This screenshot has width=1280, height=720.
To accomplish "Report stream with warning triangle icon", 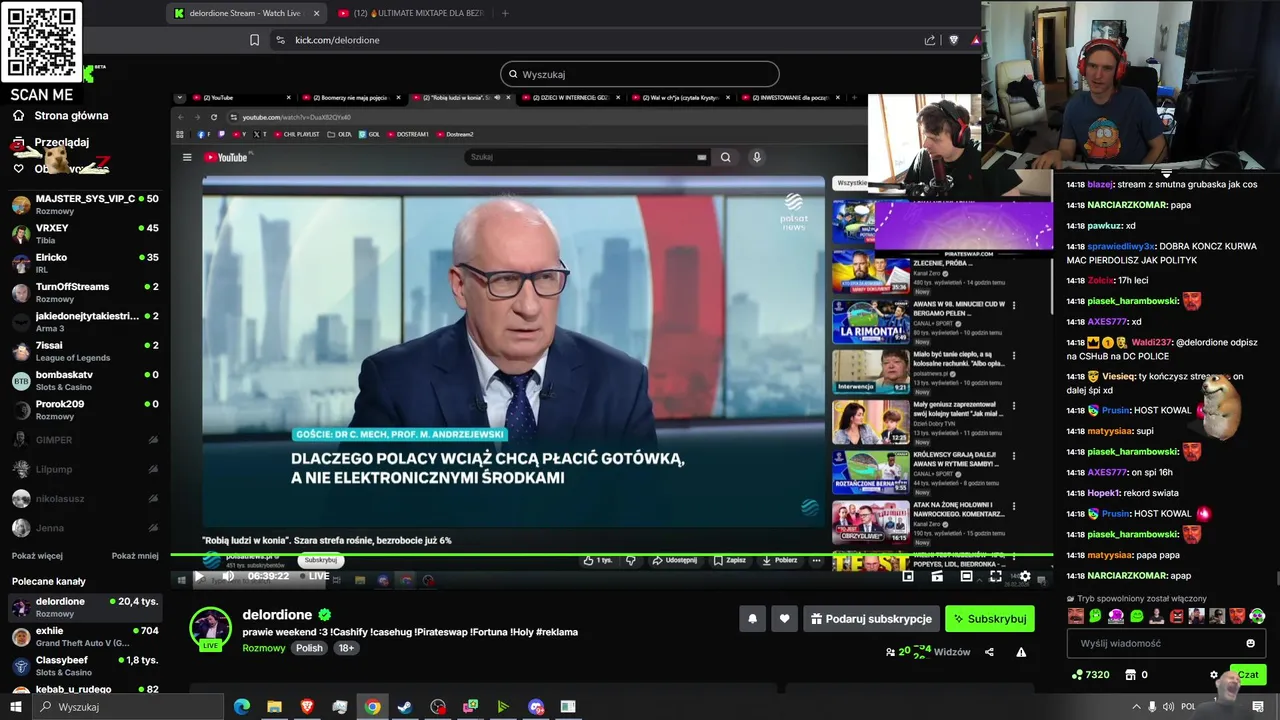I will click(x=1021, y=652).
